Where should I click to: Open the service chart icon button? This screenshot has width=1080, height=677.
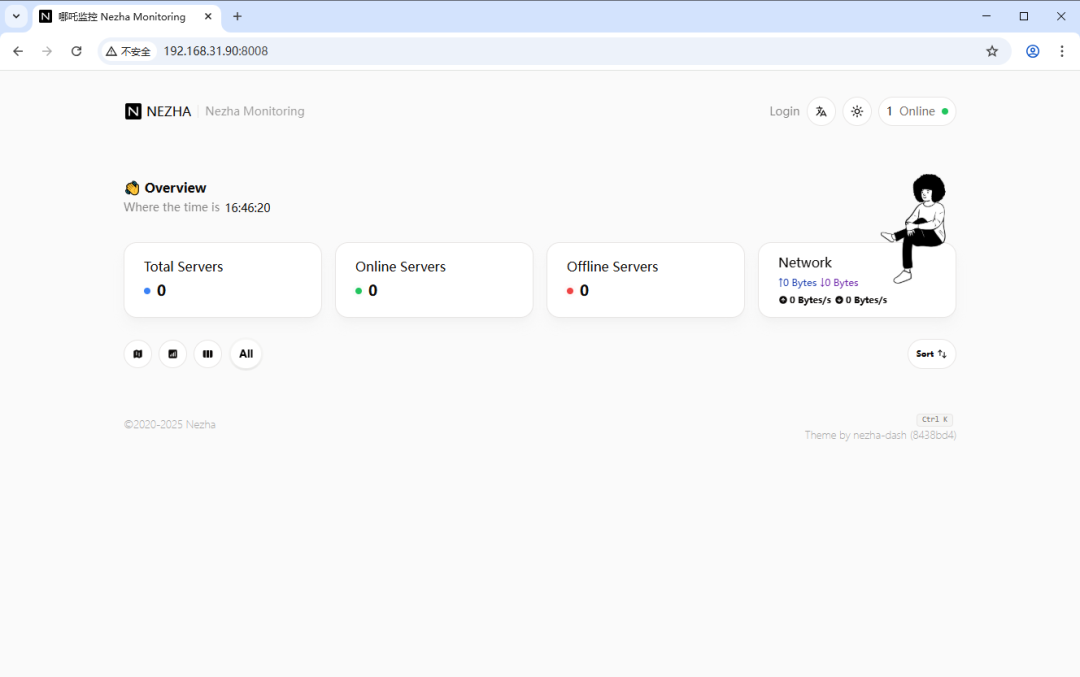coord(173,354)
